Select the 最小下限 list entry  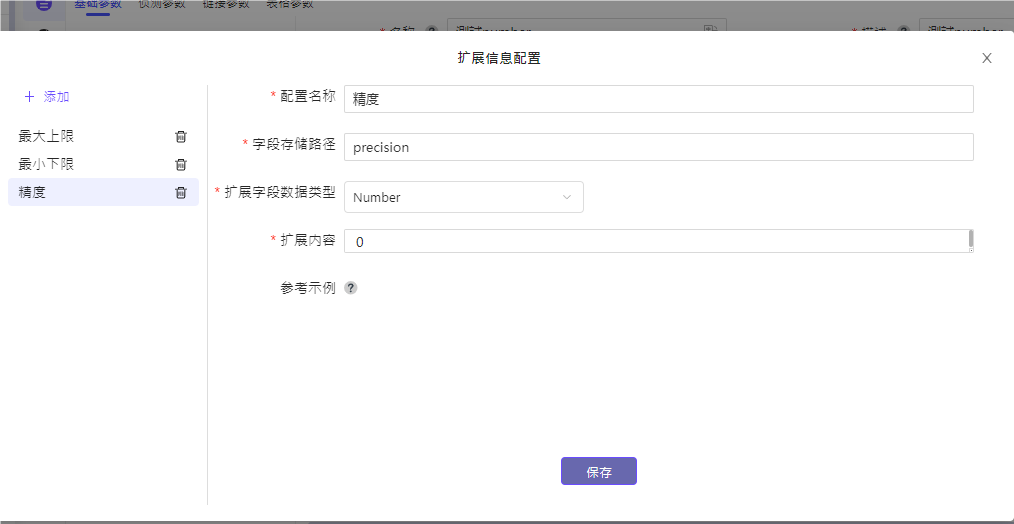46,164
